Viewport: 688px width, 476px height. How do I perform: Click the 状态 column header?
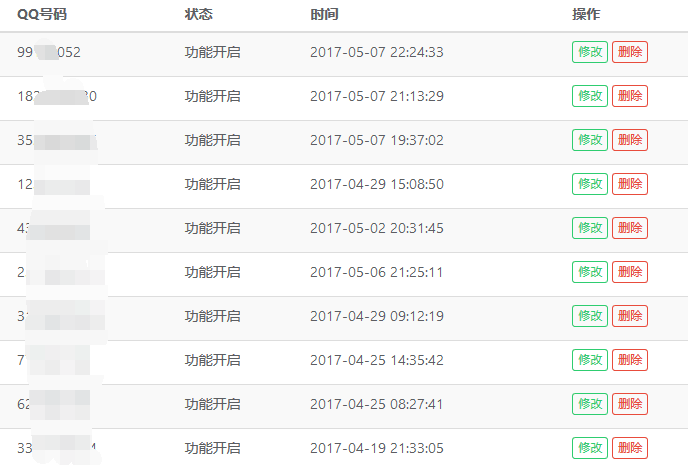click(198, 14)
